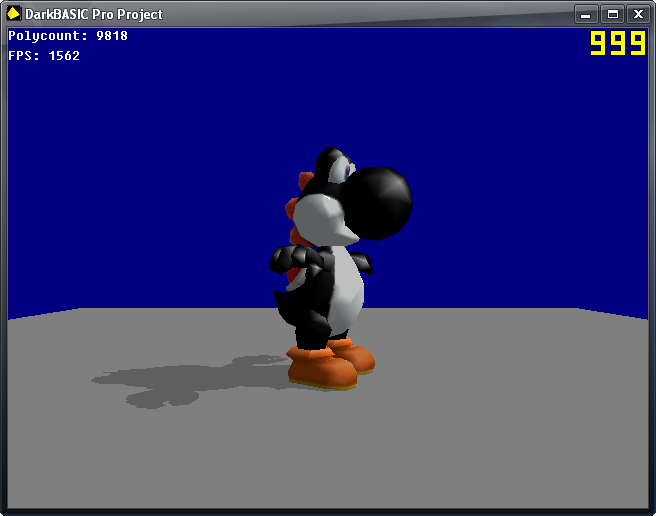This screenshot has width=656, height=516.
Task: Maximize the DarkBASIC Pro Project window
Action: click(611, 14)
